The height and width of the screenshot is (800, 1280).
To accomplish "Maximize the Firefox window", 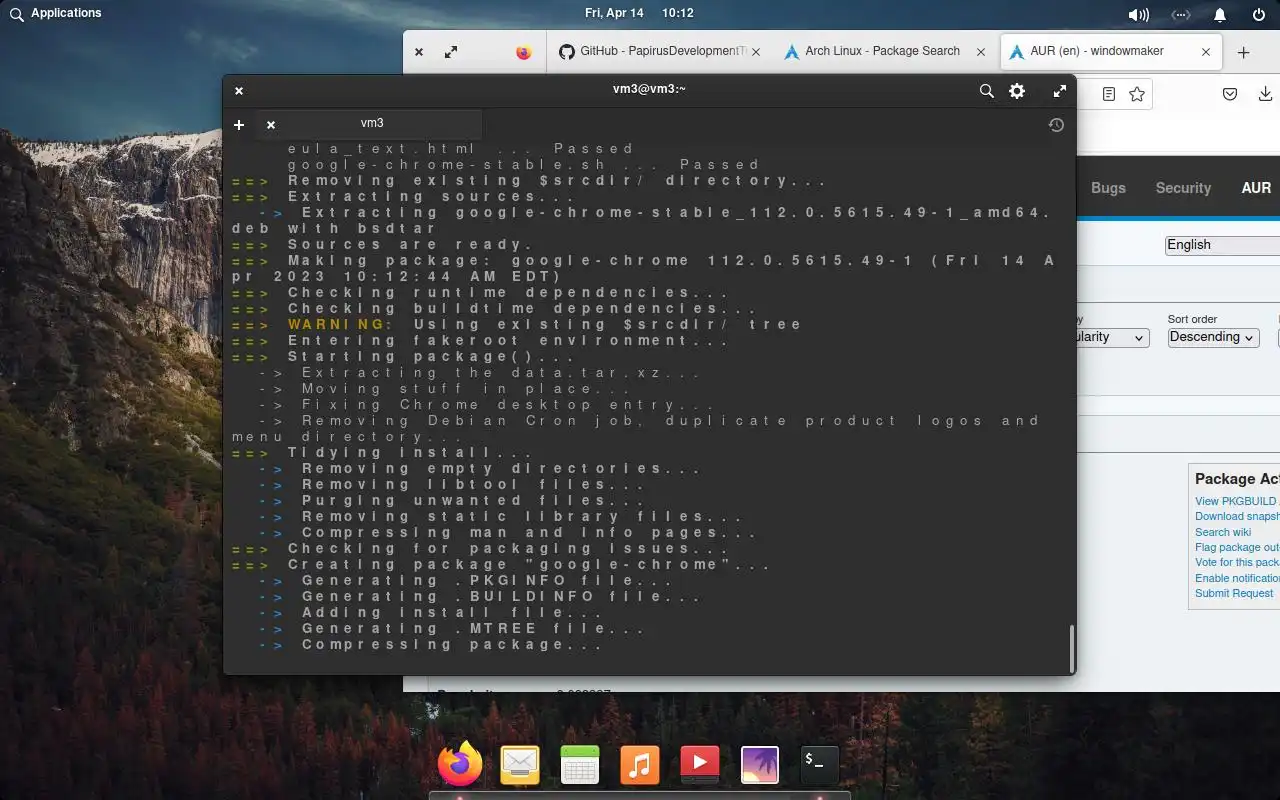I will [451, 52].
